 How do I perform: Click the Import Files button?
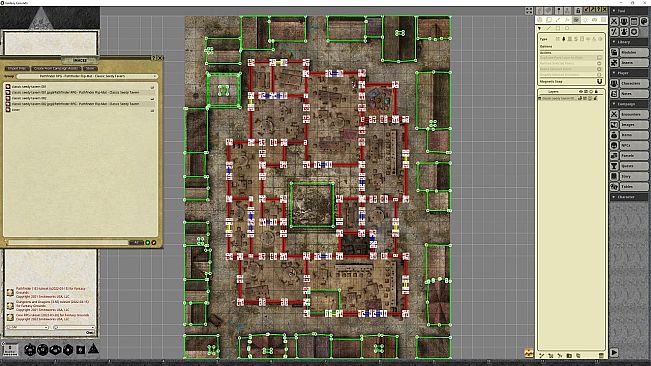tap(17, 68)
